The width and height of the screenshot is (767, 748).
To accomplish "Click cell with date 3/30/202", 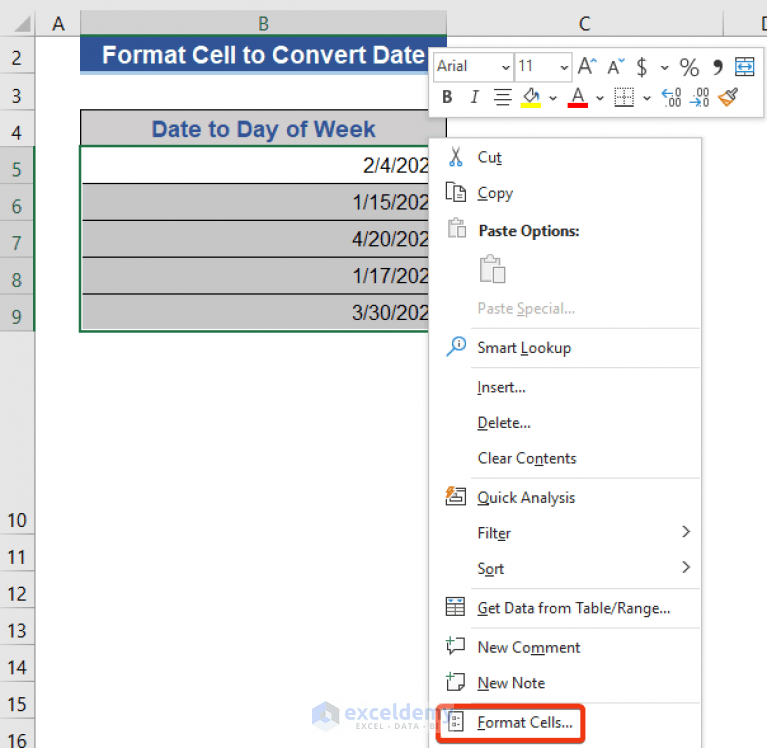I will click(255, 312).
